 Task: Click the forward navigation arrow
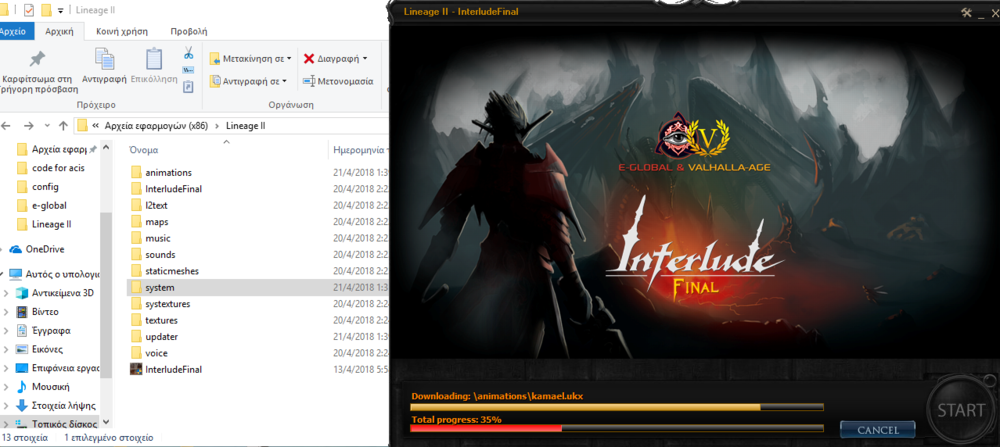click(x=29, y=126)
